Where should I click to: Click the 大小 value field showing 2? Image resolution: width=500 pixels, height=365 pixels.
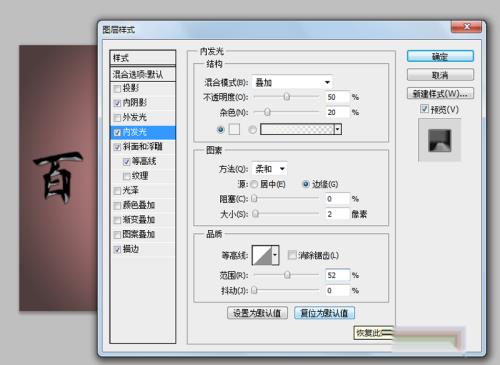(x=337, y=214)
